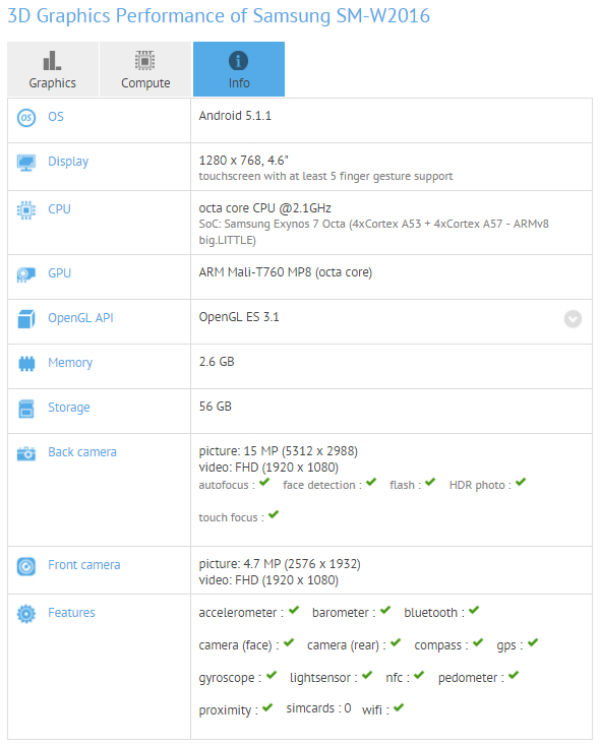Click the octa core CPU @2.1GHz text
The height and width of the screenshot is (745, 600).
click(x=265, y=208)
